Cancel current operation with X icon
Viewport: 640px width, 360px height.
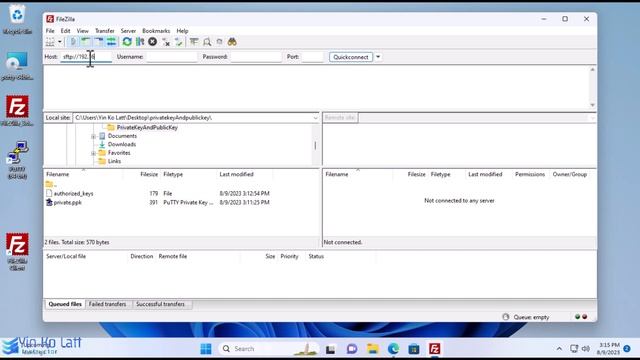153,42
